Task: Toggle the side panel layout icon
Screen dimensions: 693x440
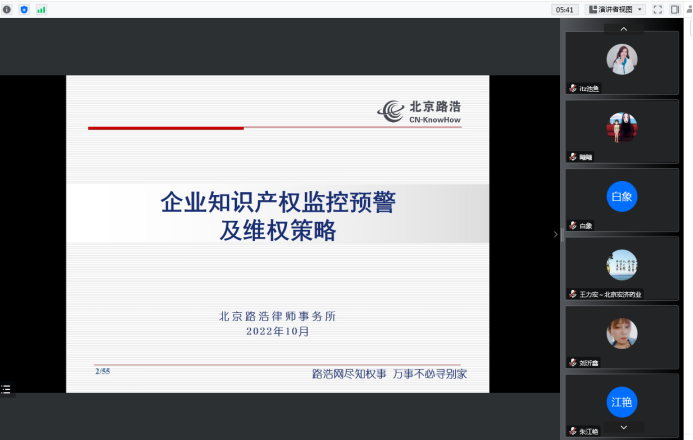Action: [675, 9]
